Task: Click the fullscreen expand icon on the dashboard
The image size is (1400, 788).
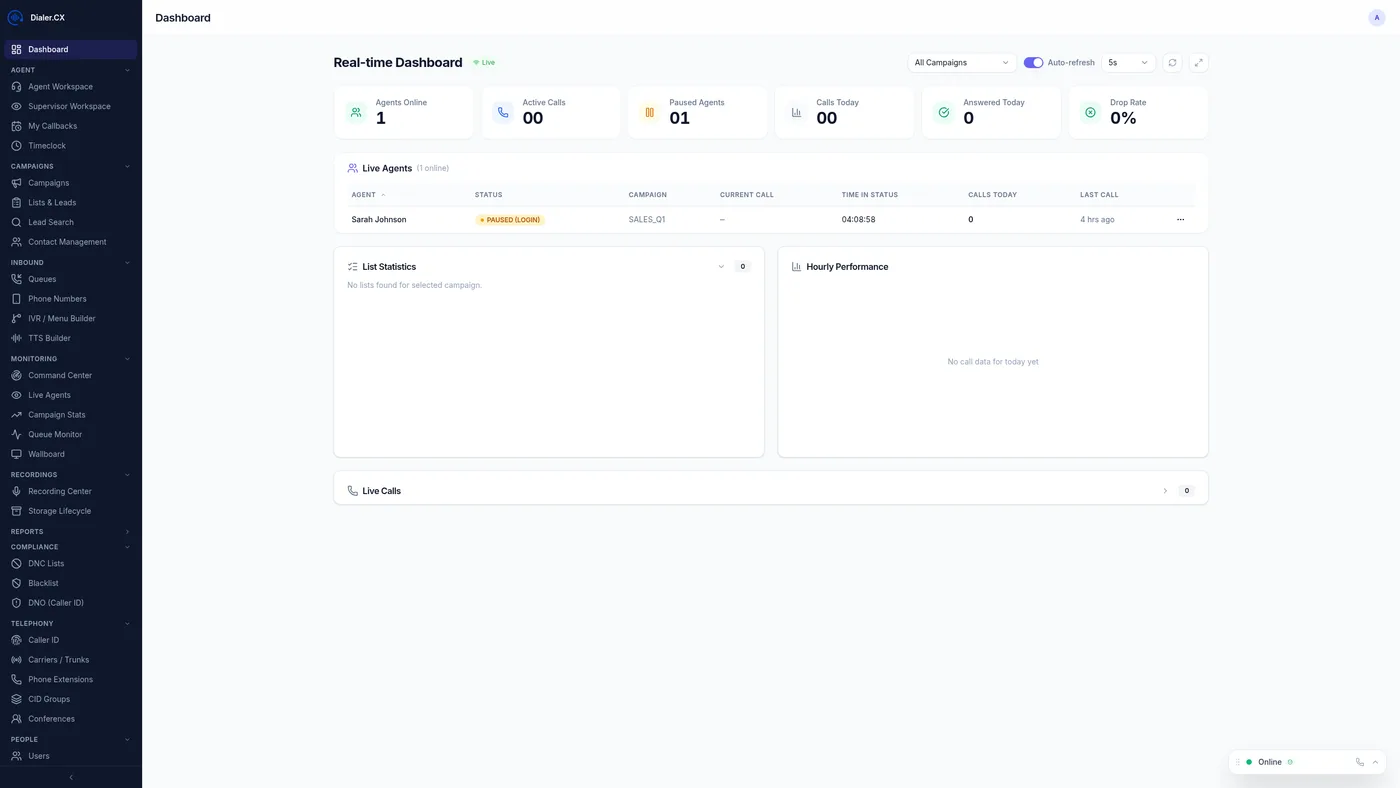Action: tap(1198, 62)
